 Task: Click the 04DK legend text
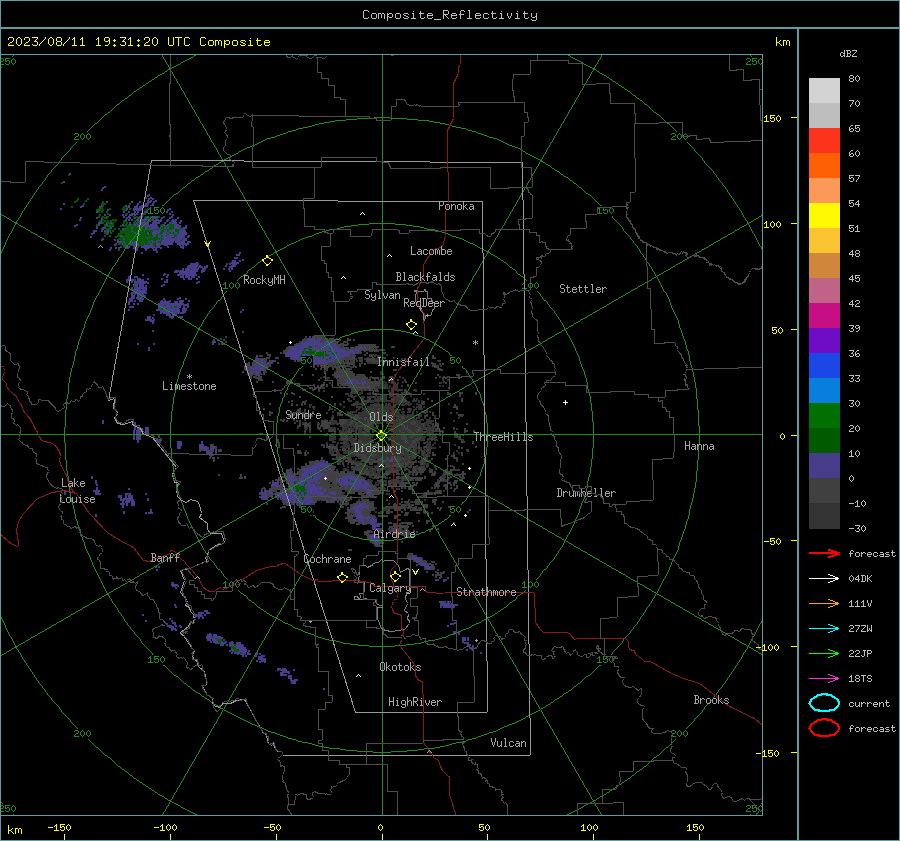(860, 579)
